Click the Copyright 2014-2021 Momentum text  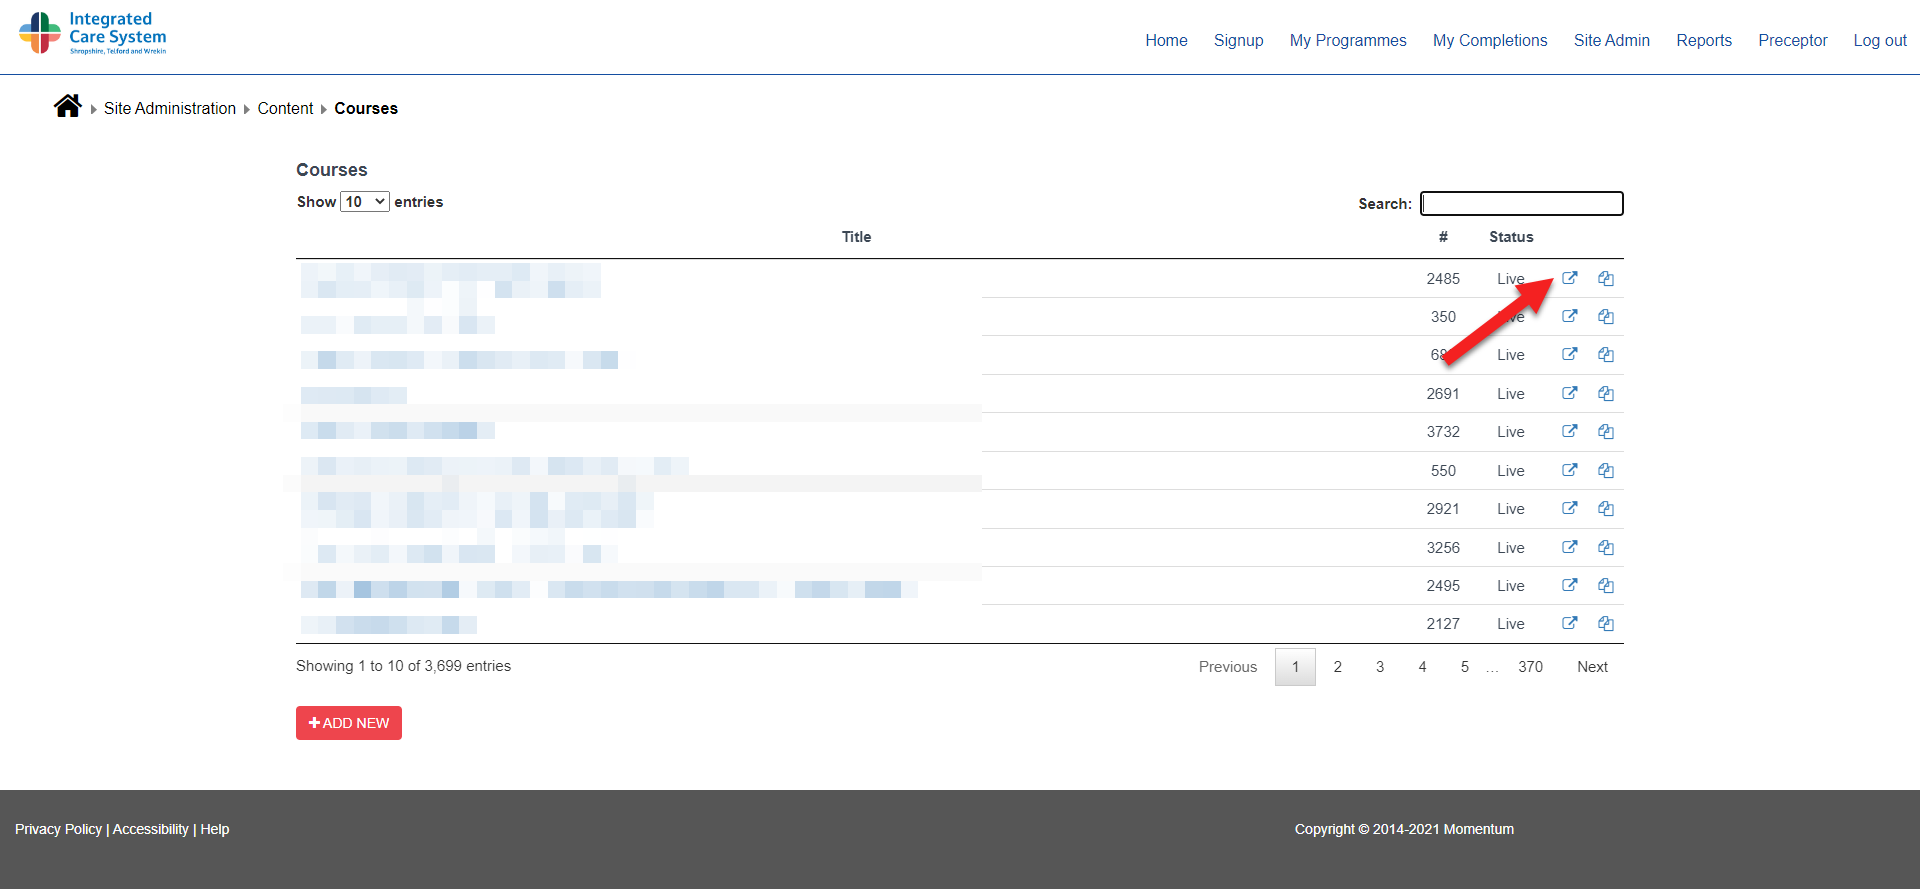(x=1404, y=829)
